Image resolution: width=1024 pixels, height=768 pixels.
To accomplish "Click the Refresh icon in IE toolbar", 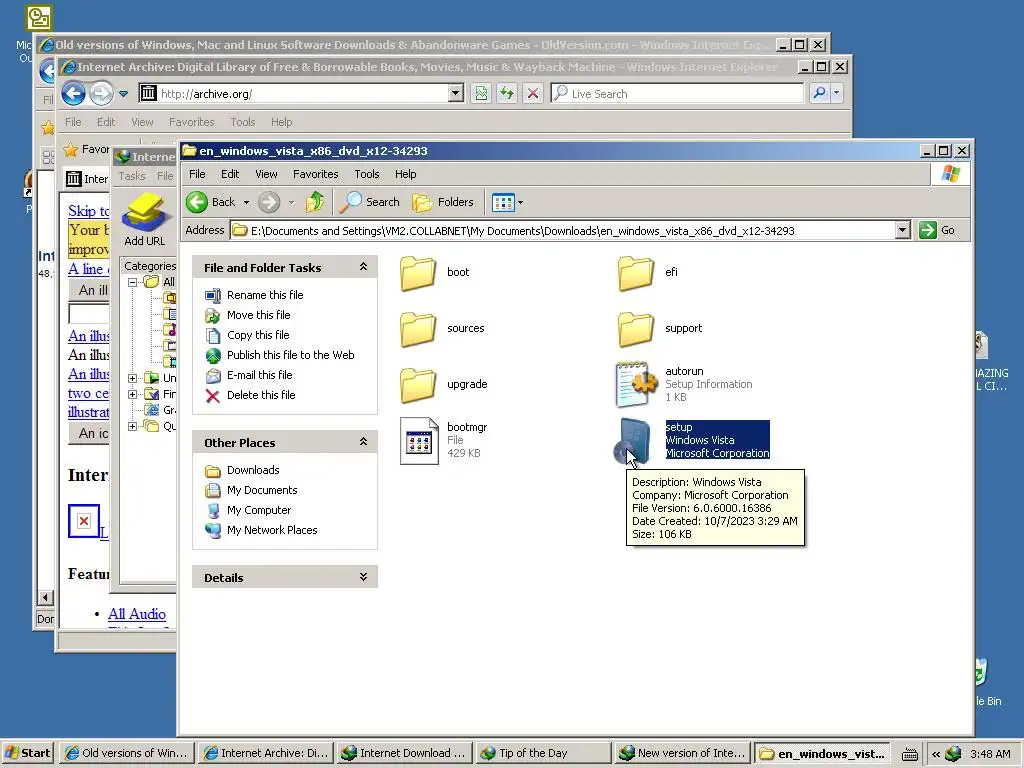I will pos(507,93).
